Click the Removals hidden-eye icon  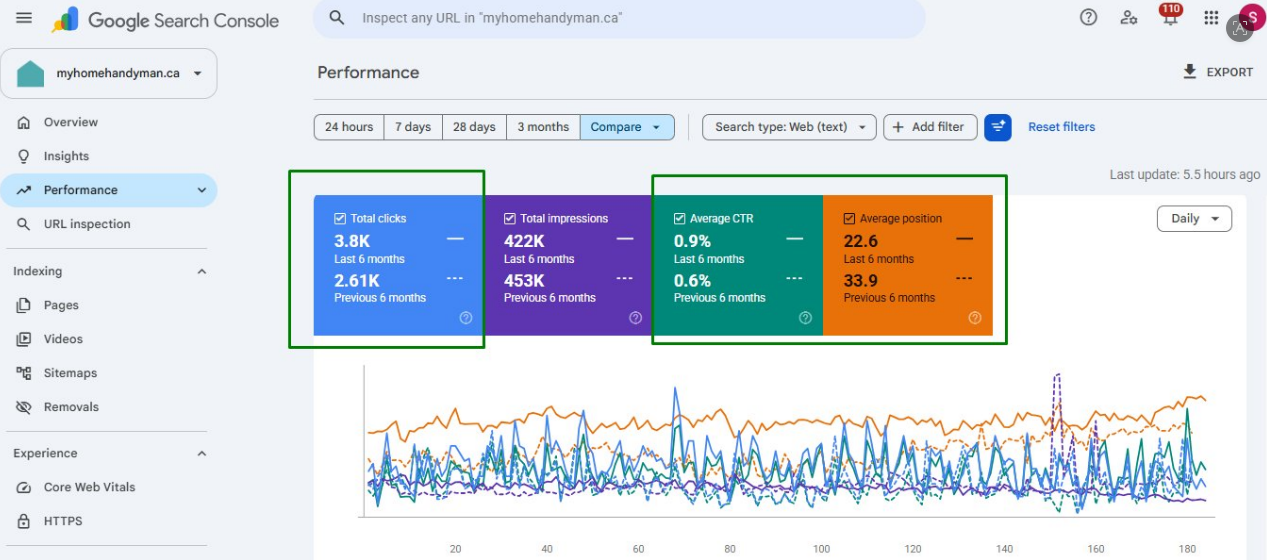pyautogui.click(x=24, y=407)
